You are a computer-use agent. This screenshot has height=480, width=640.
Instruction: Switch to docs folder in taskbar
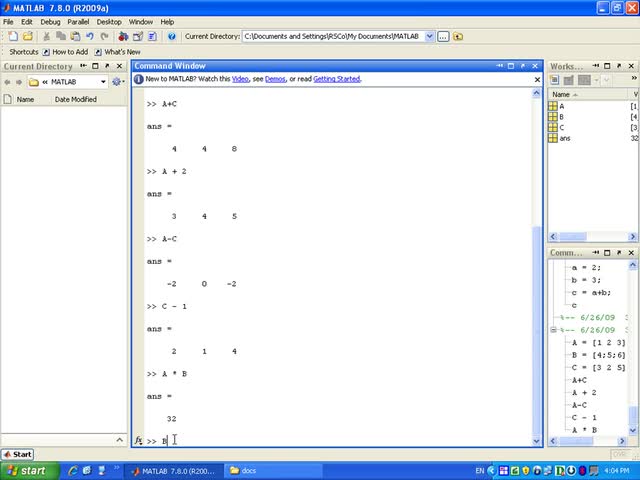coord(273,471)
